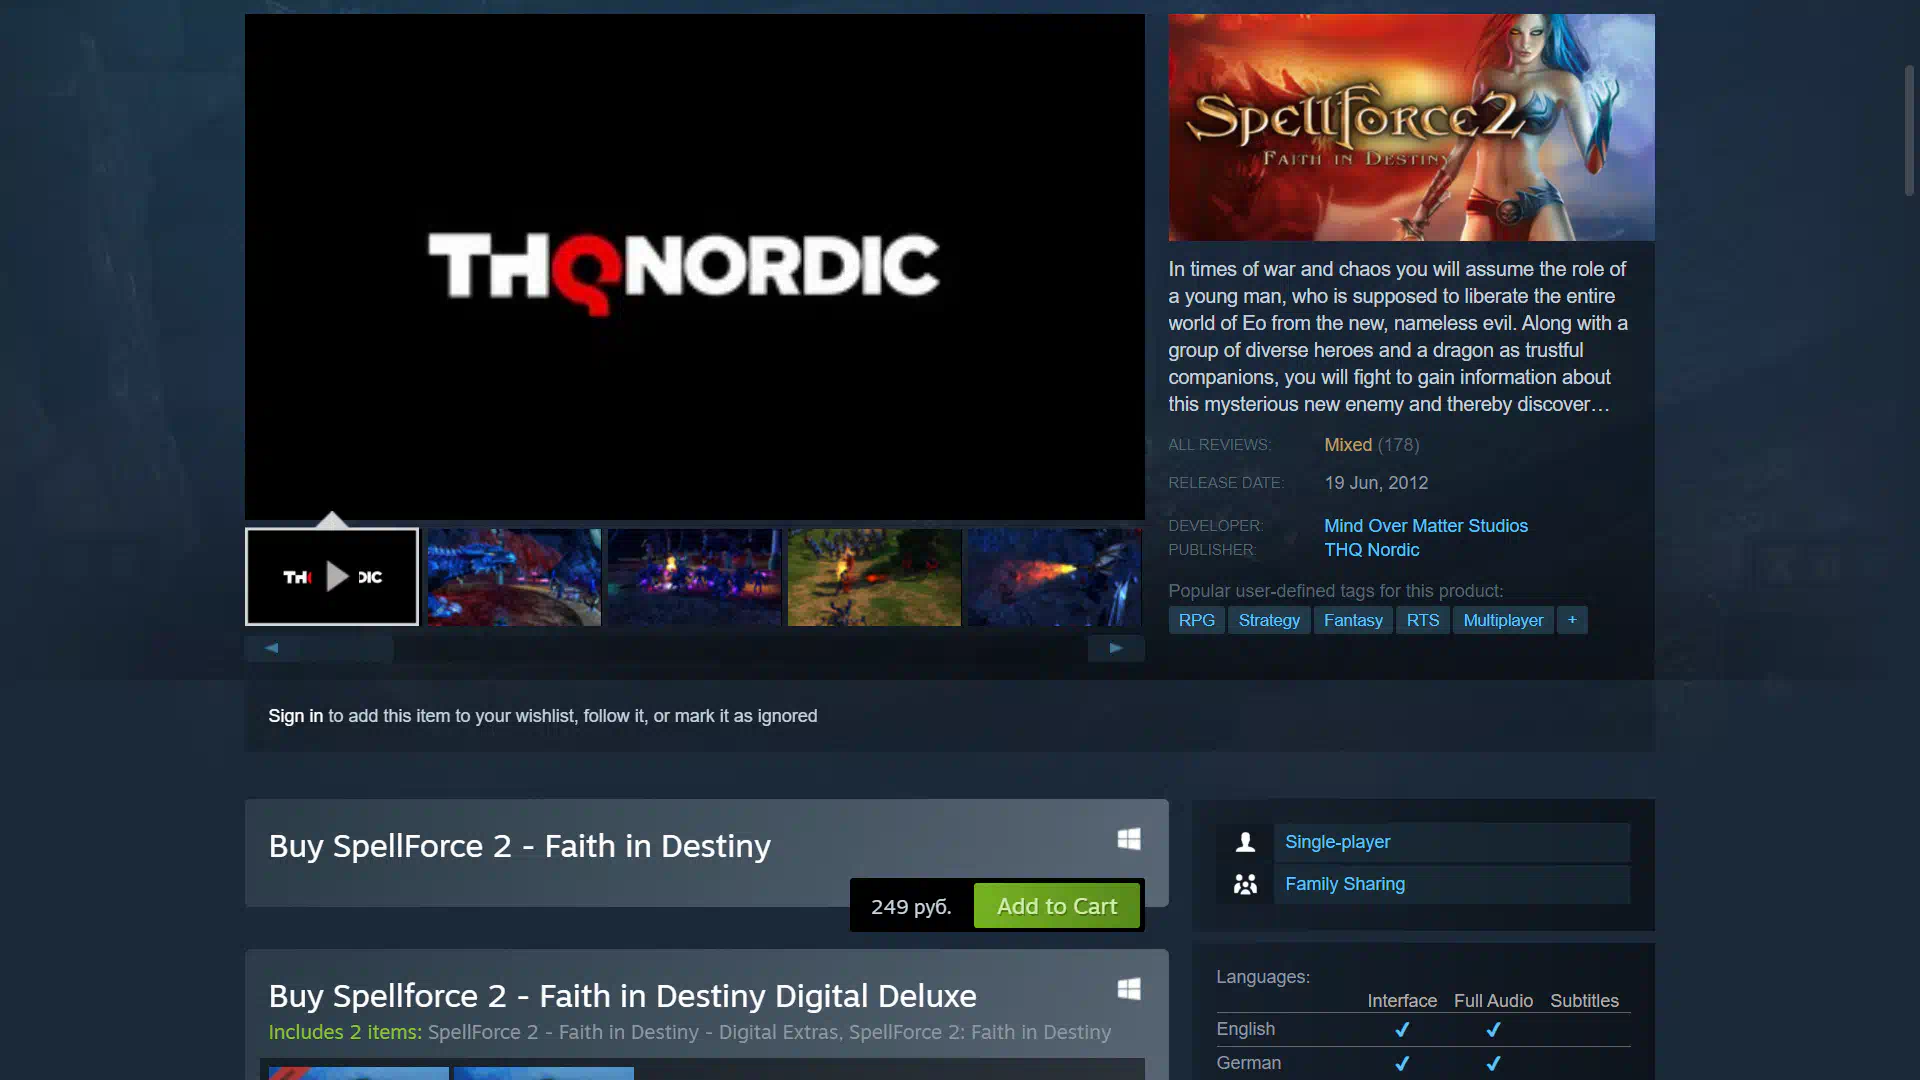The height and width of the screenshot is (1080, 1920).
Task: Select the Multiplayer tag
Action: tap(1503, 620)
